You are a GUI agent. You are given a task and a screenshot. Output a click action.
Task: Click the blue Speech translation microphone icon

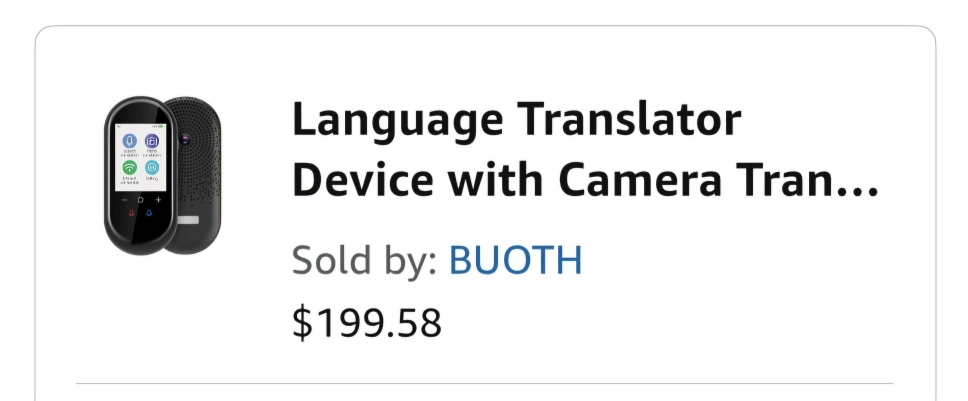130,141
